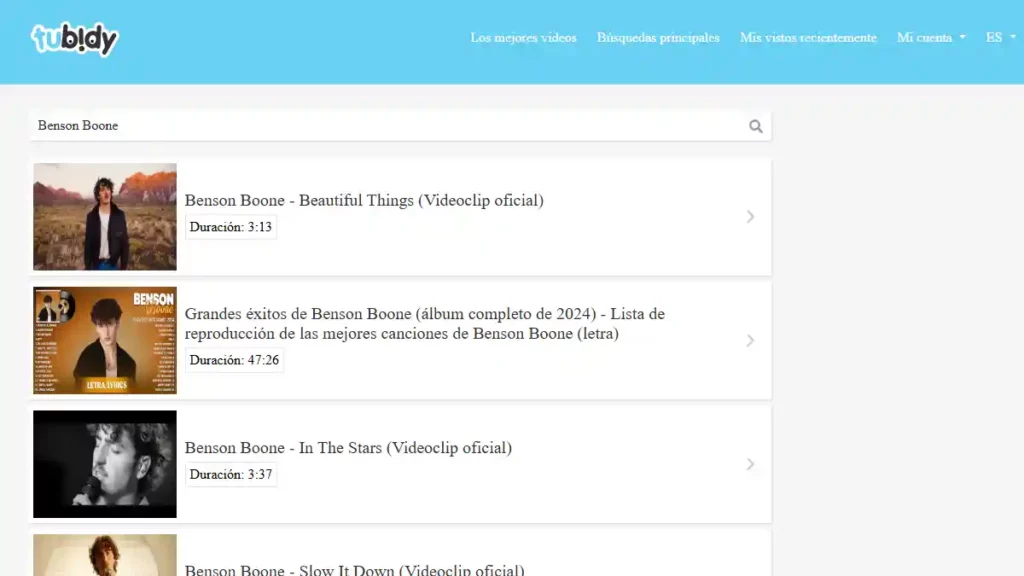Open the ES language dropdown
This screenshot has height=576, width=1024.
pos(1000,38)
